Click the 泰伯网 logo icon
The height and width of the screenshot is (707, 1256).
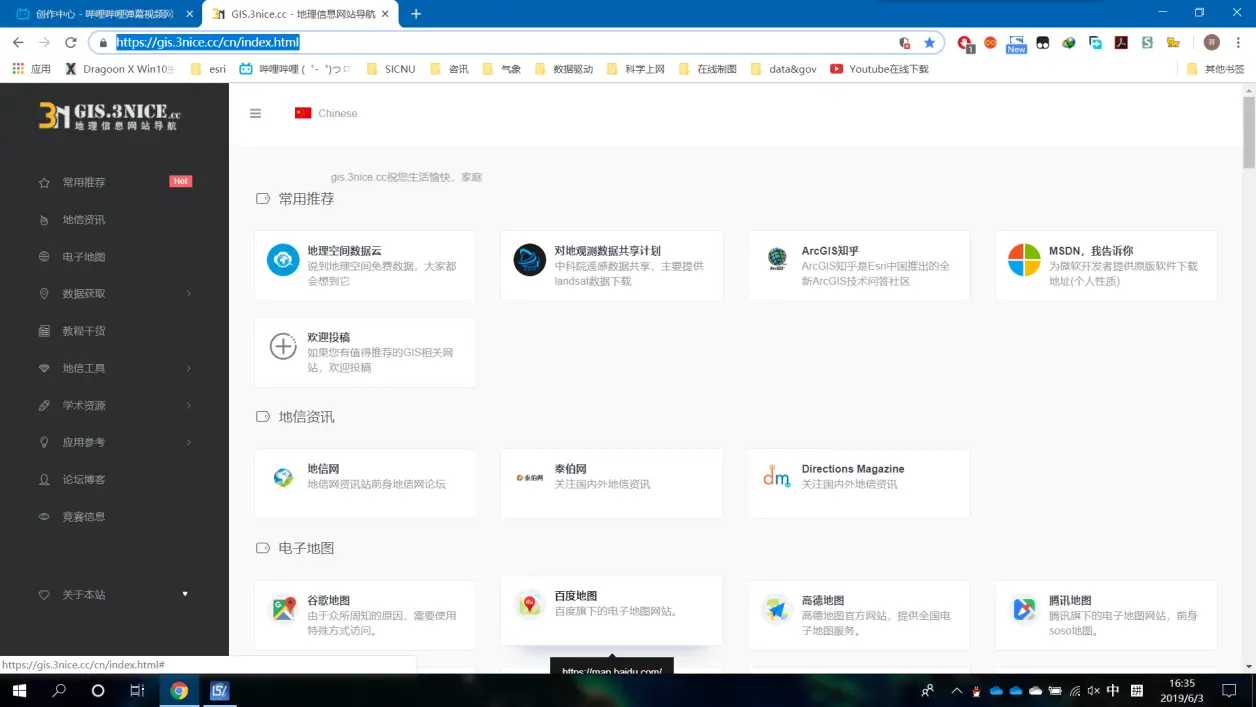point(530,477)
